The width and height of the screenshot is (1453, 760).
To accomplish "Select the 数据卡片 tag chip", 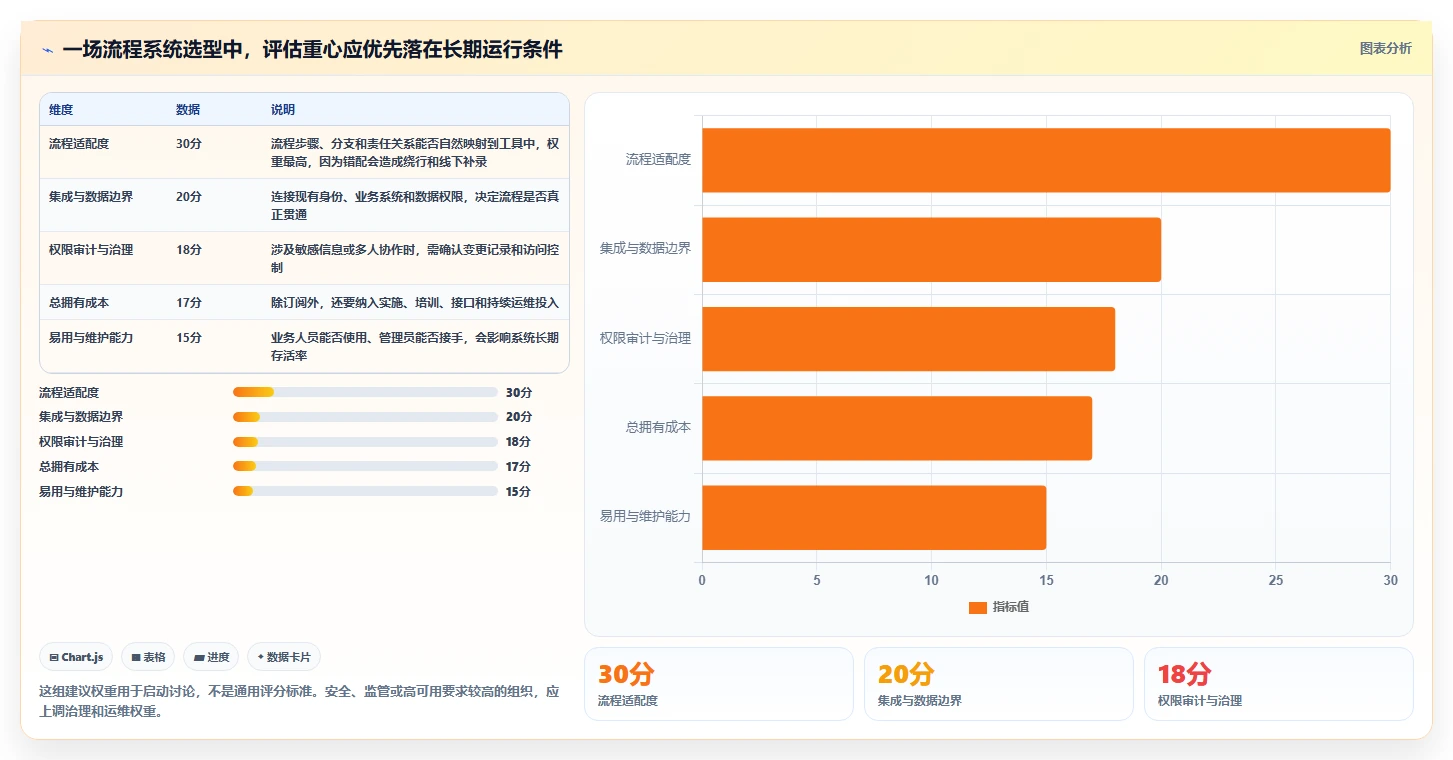I will pyautogui.click(x=284, y=657).
